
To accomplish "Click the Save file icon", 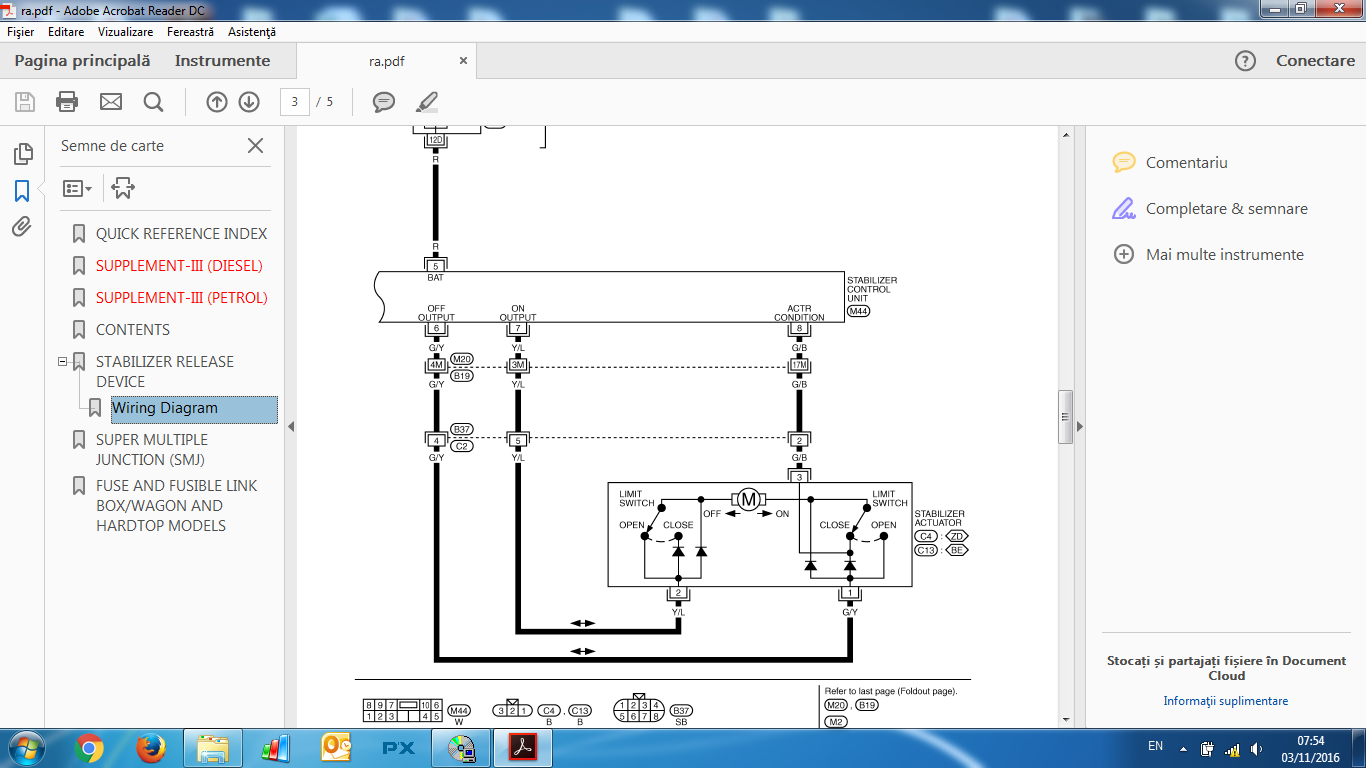I will click(25, 101).
